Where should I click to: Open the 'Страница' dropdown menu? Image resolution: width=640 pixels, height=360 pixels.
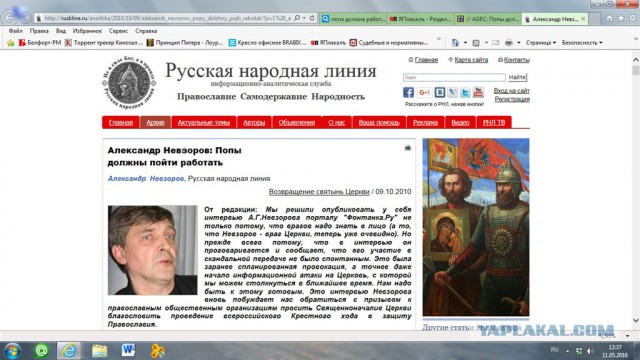[x=541, y=42]
